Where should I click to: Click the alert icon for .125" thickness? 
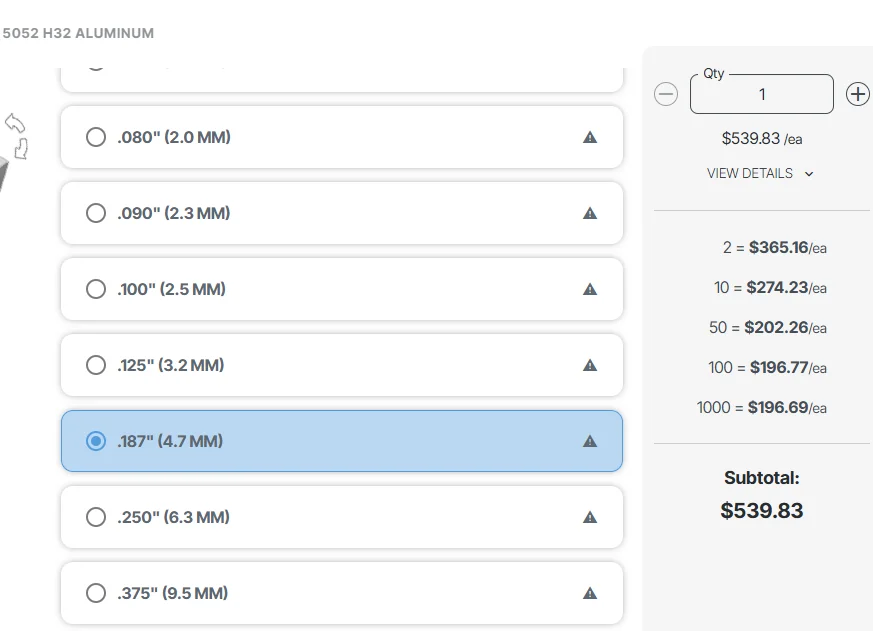tap(590, 365)
